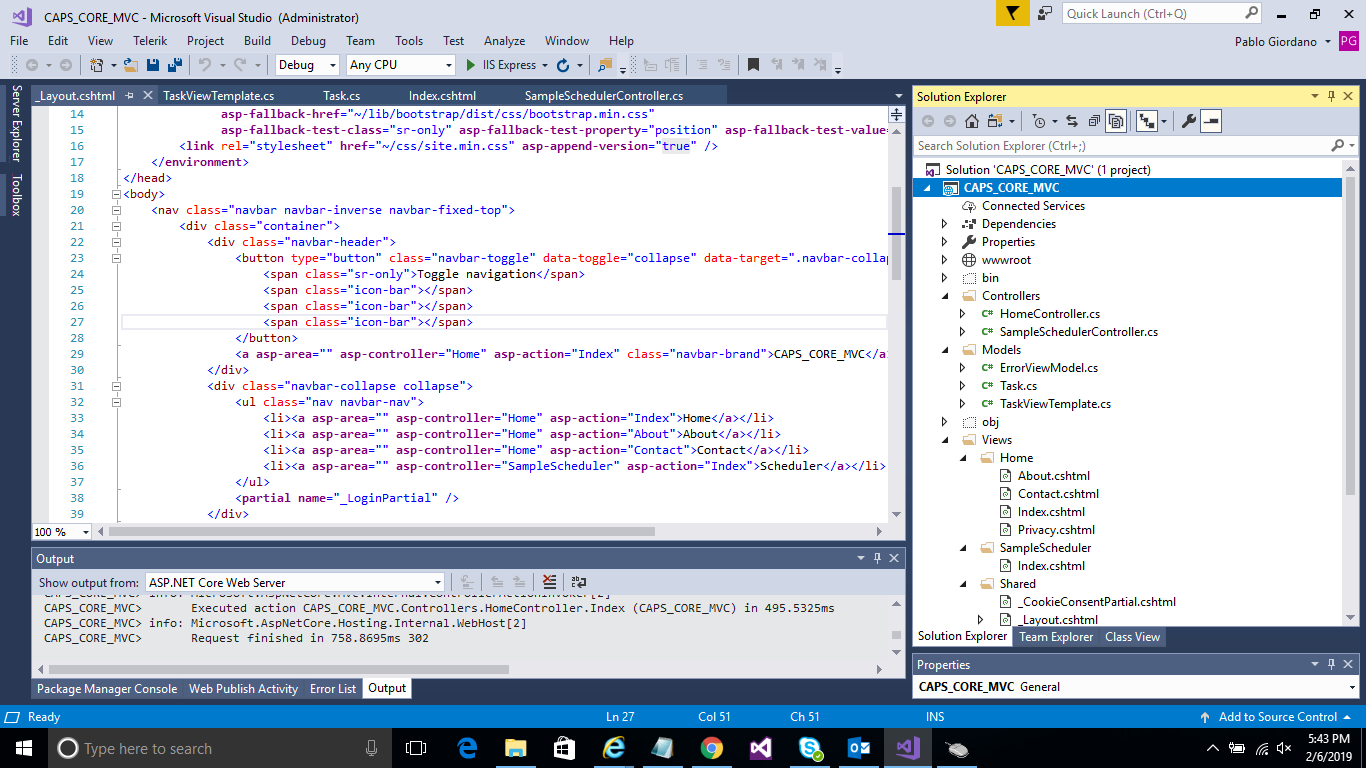This screenshot has width=1366, height=768.
Task: Open Properties wrench icon in Solution Explorer
Action: pyautogui.click(x=1188, y=121)
